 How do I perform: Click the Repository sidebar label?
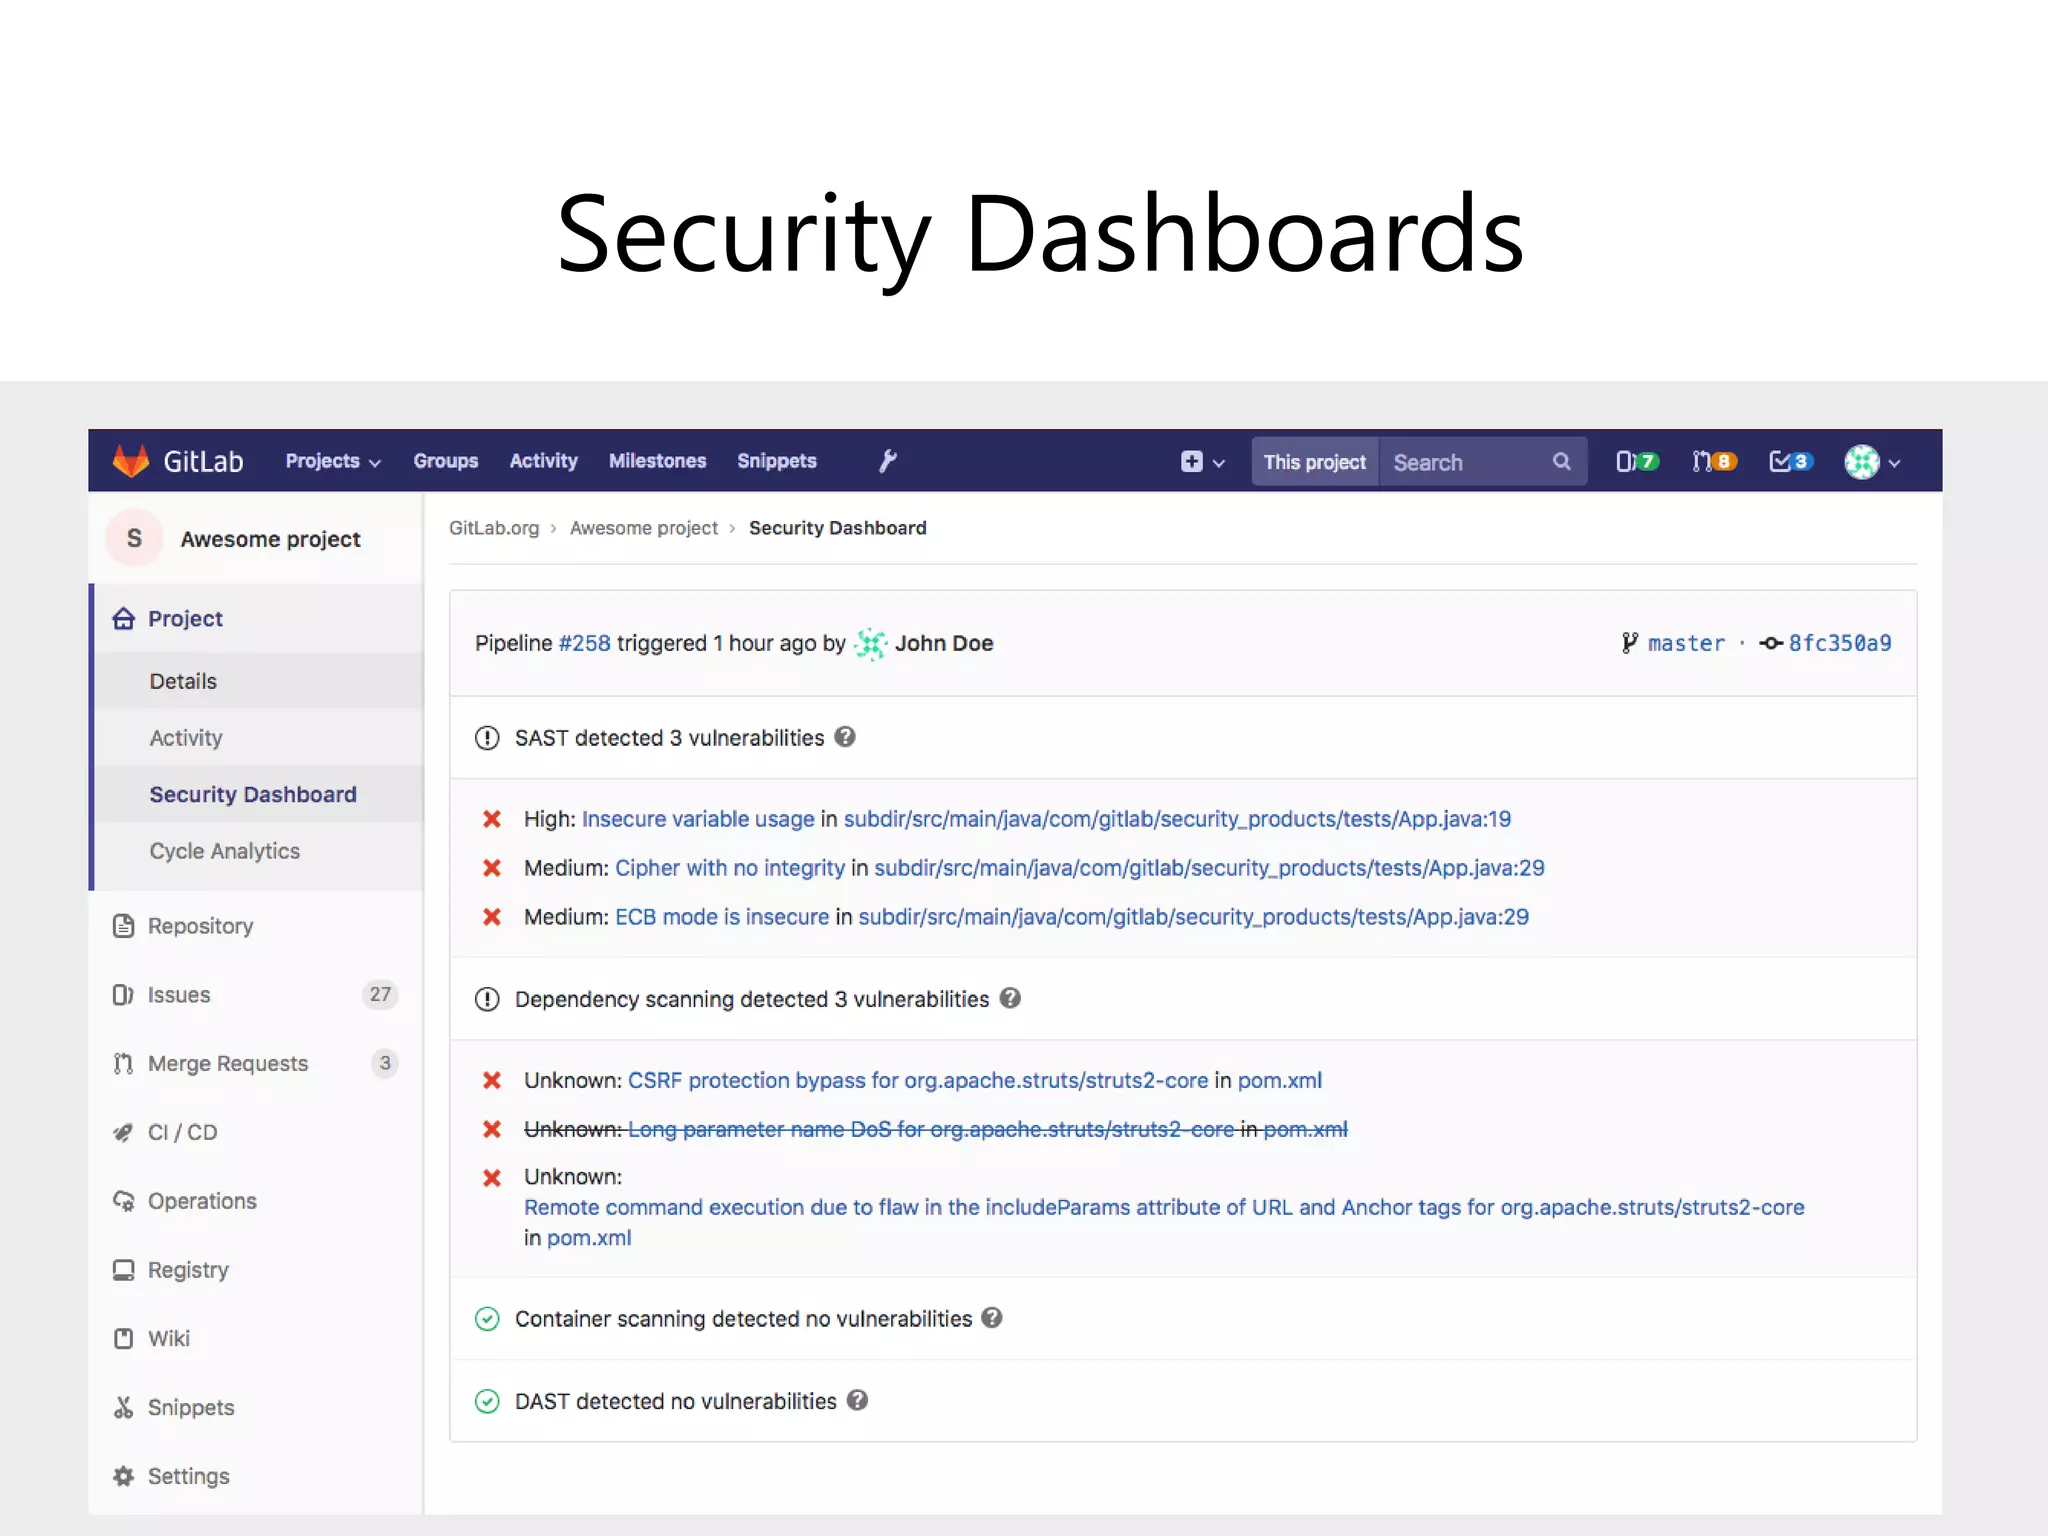(200, 926)
